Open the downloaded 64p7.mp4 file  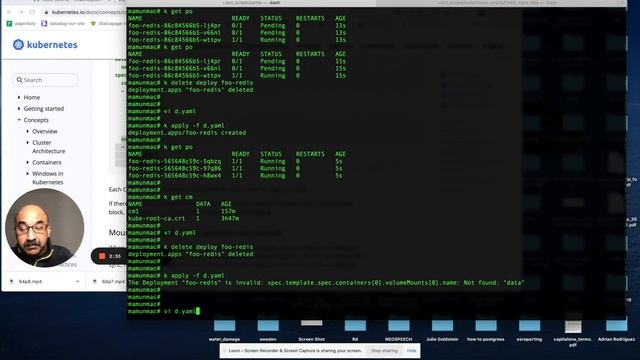point(113,282)
